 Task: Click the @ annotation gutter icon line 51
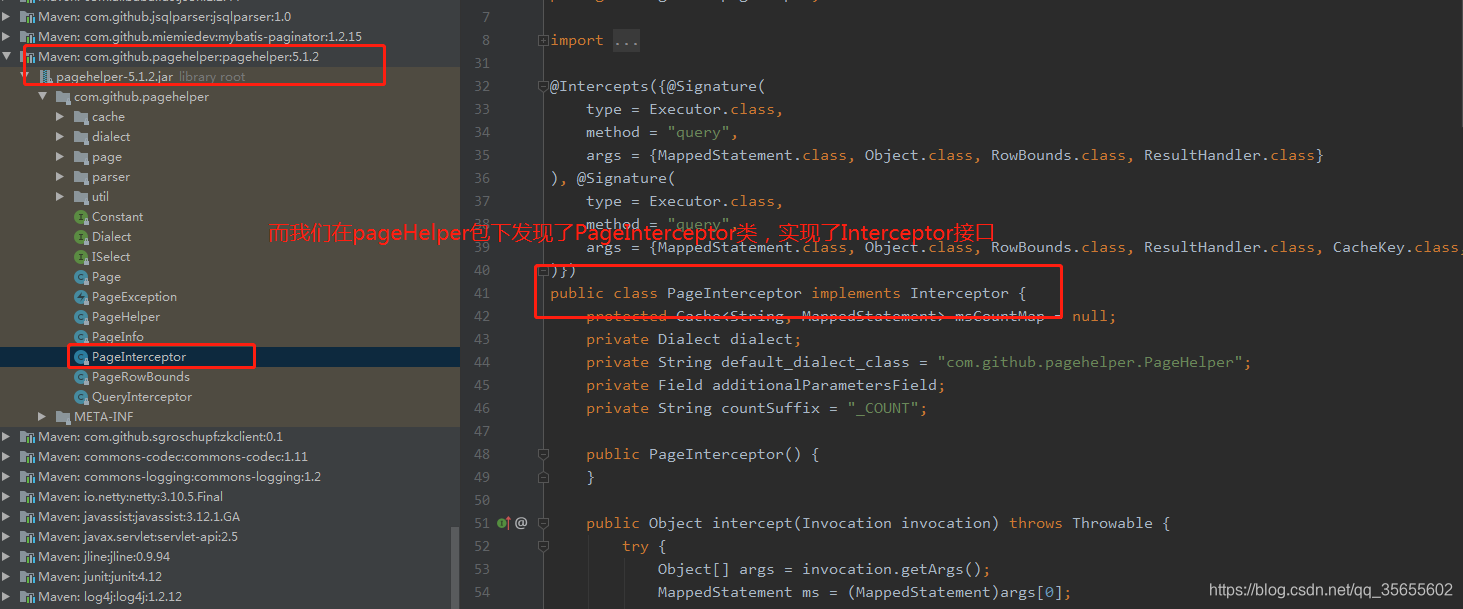(521, 523)
